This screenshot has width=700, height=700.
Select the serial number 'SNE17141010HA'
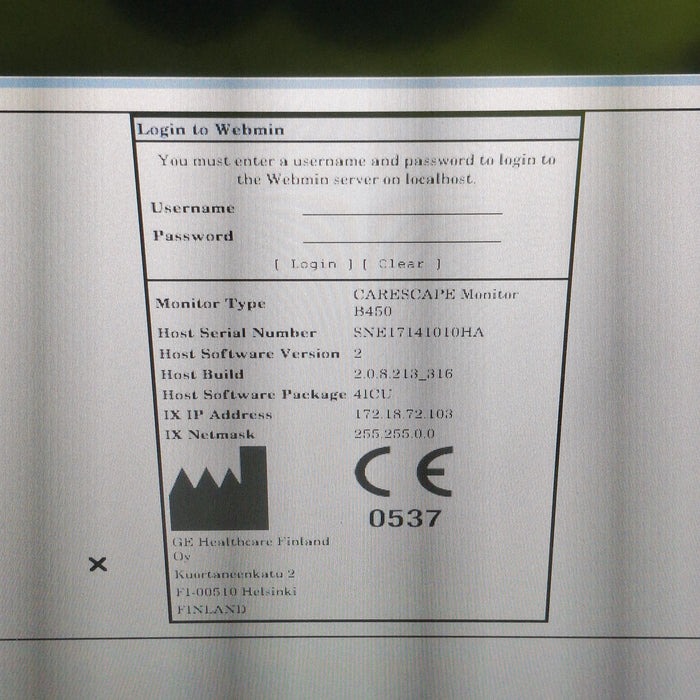pos(418,332)
